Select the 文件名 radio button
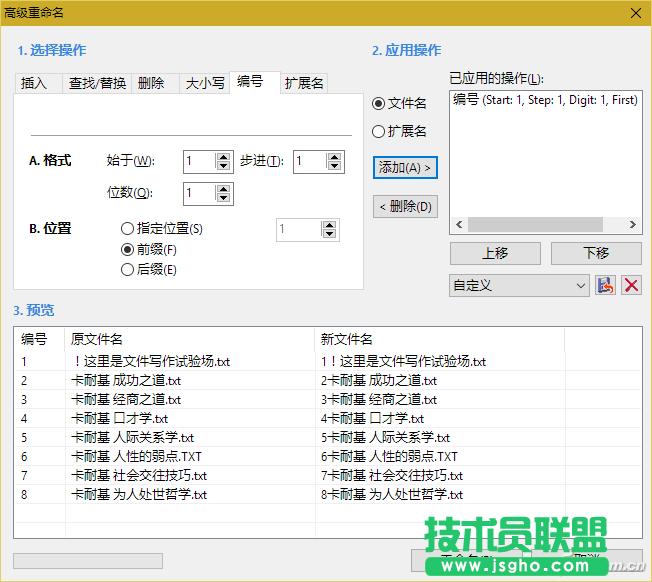 coord(379,103)
